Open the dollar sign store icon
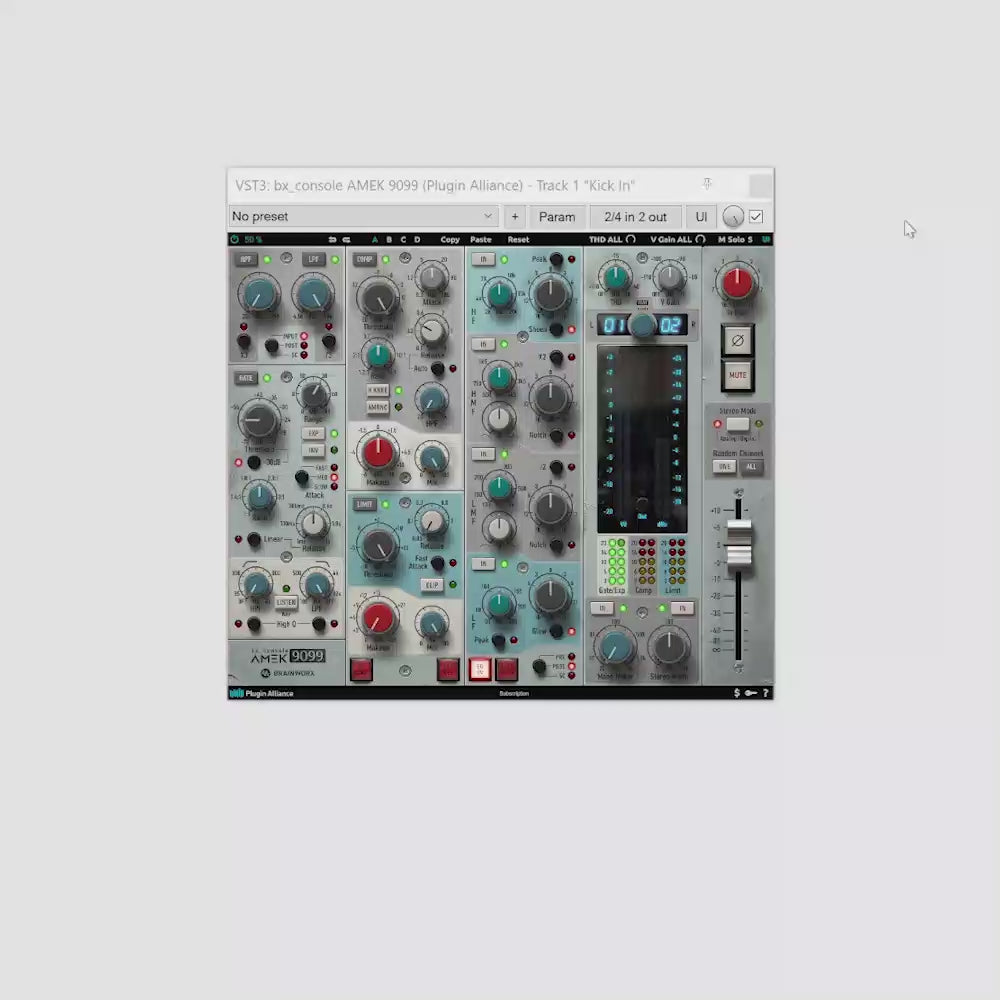This screenshot has width=1000, height=1000. pyautogui.click(x=737, y=693)
